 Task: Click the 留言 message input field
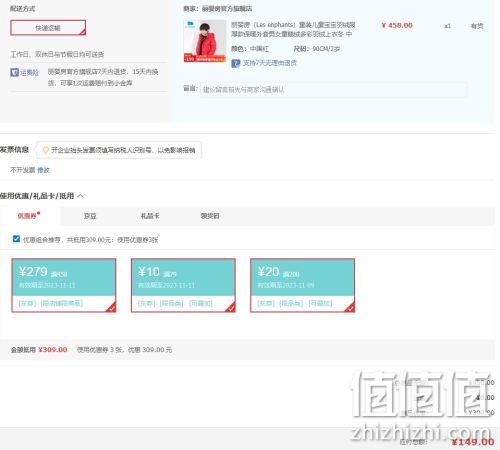(333, 89)
